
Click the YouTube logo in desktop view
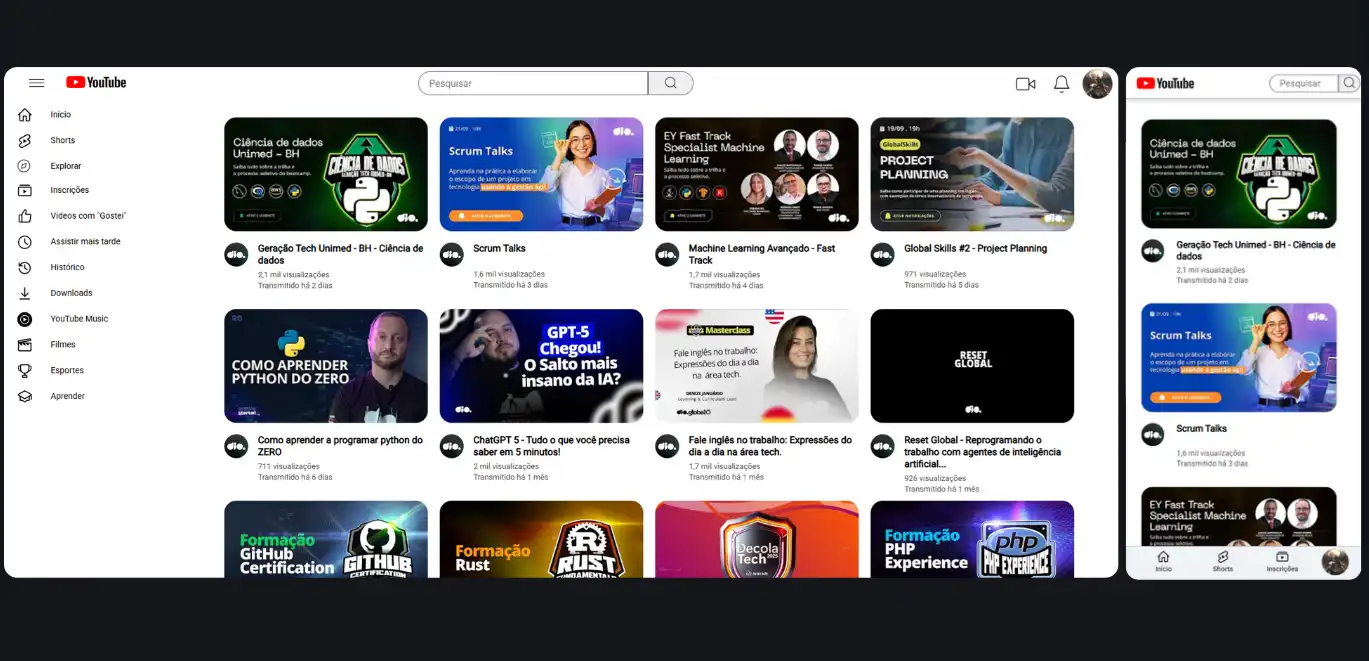tap(96, 83)
